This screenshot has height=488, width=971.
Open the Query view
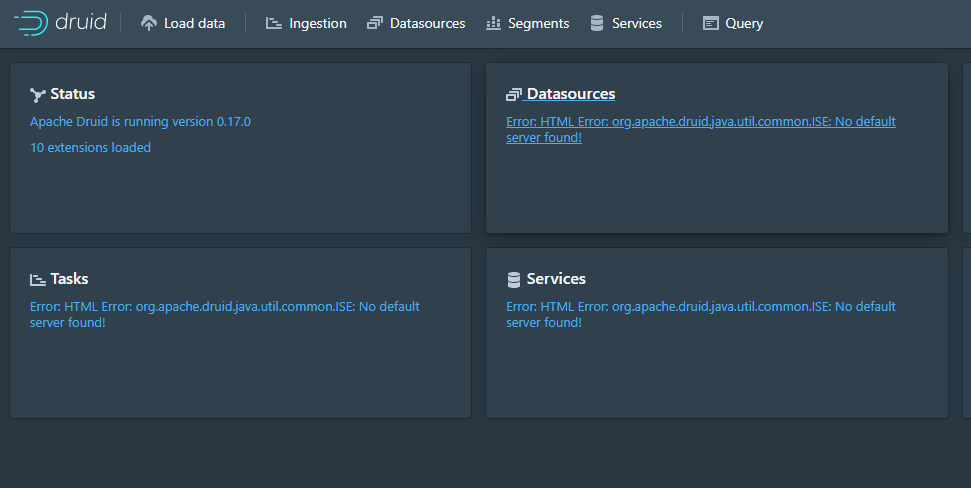[x=744, y=23]
